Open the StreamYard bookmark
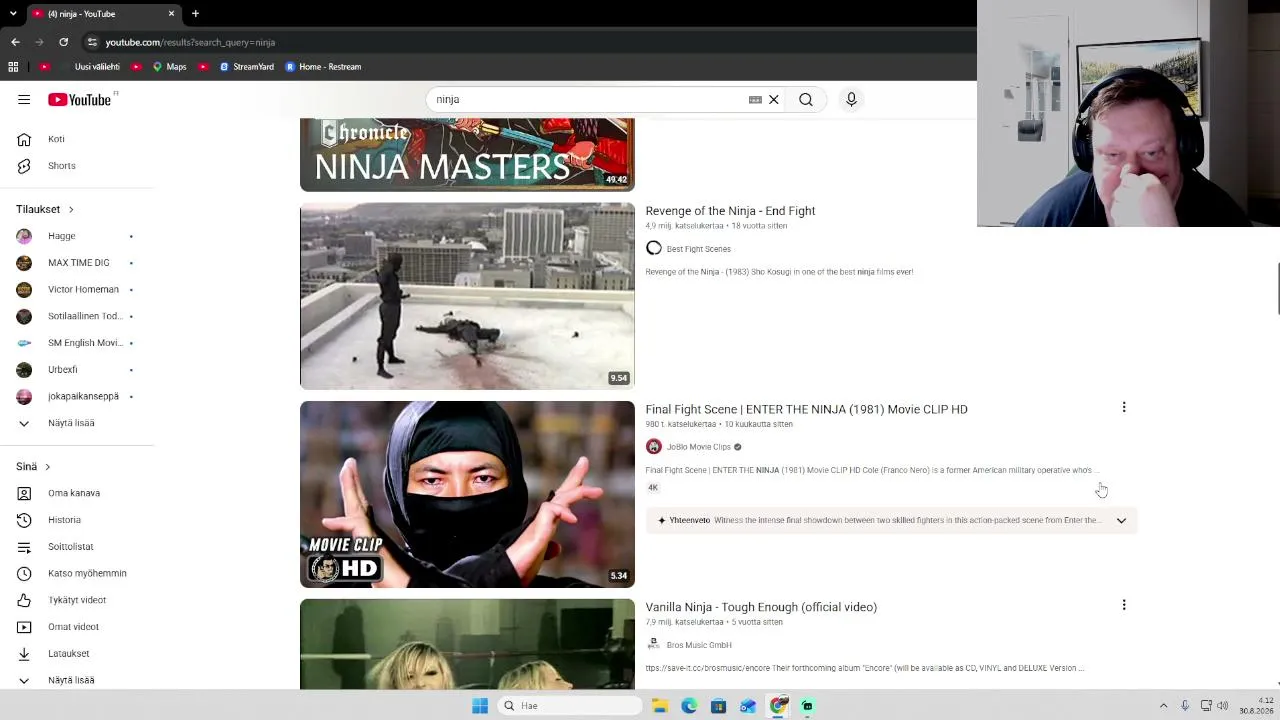 tap(246, 67)
